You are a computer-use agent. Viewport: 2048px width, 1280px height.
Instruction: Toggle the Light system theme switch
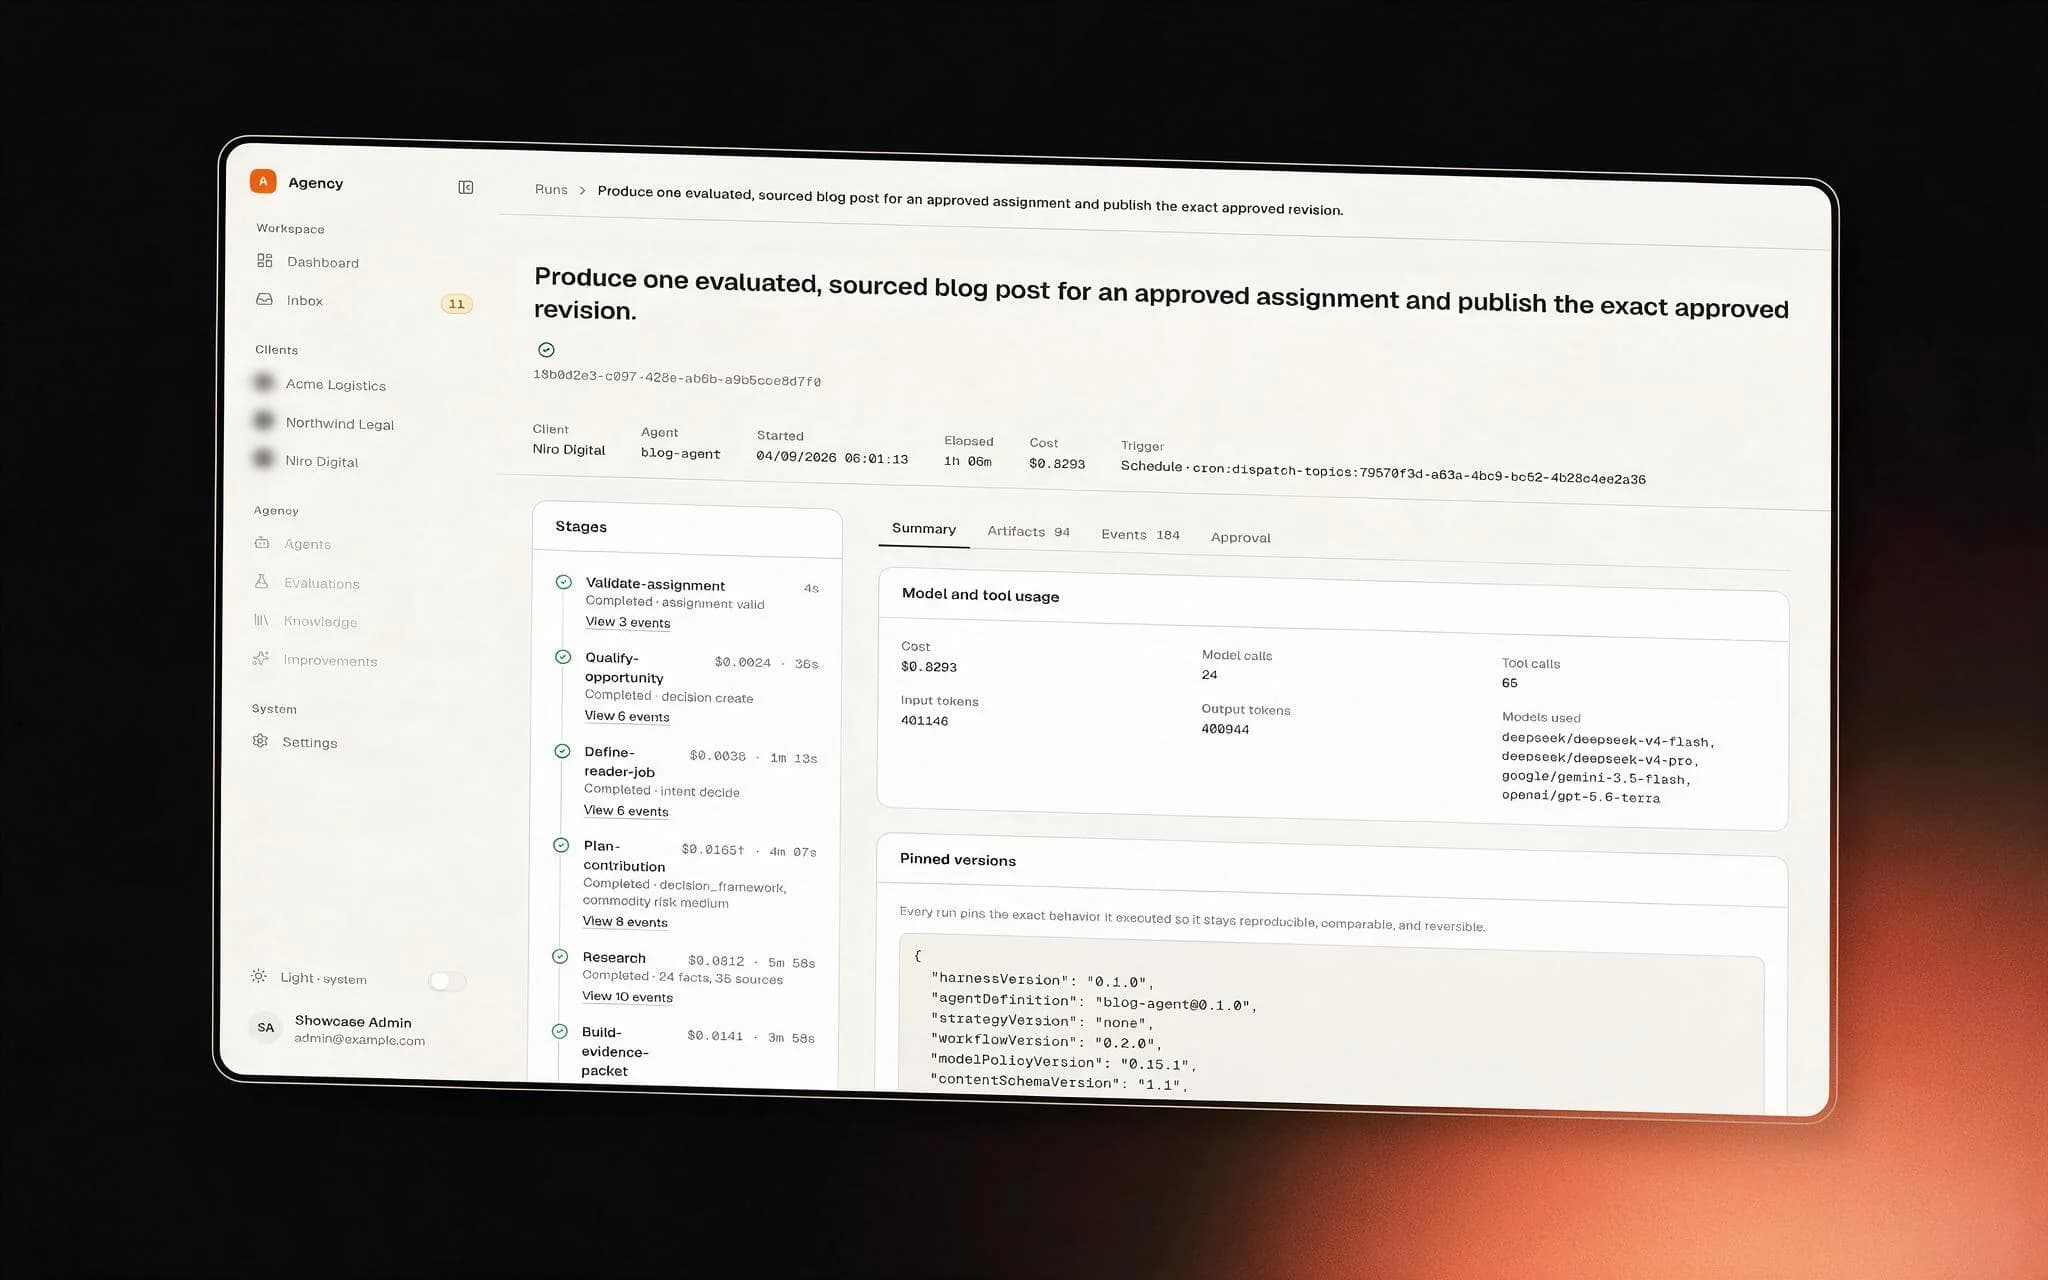click(447, 982)
